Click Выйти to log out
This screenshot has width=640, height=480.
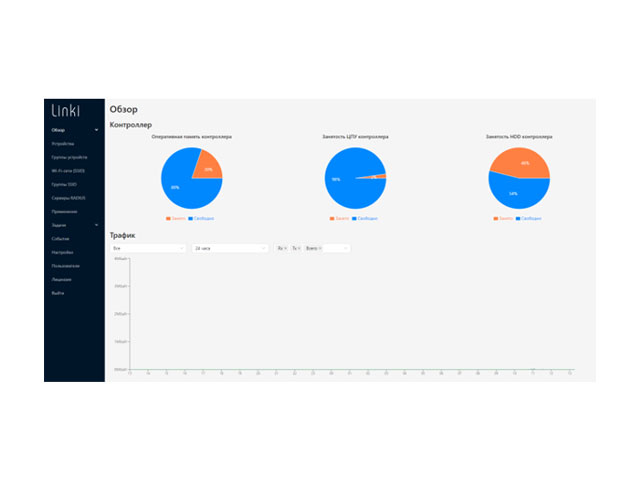(x=58, y=292)
